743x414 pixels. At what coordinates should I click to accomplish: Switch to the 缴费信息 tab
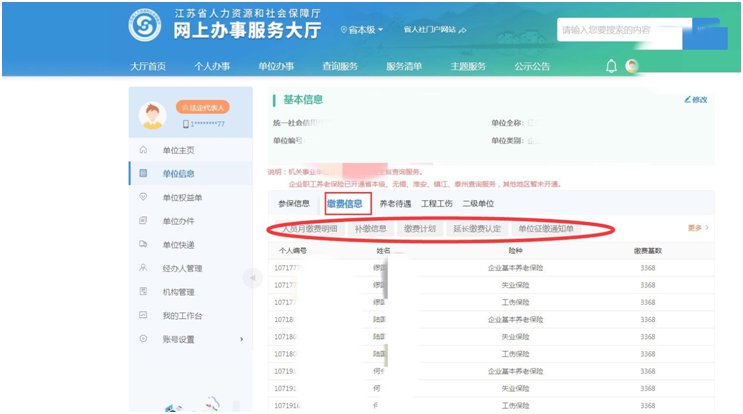[346, 204]
